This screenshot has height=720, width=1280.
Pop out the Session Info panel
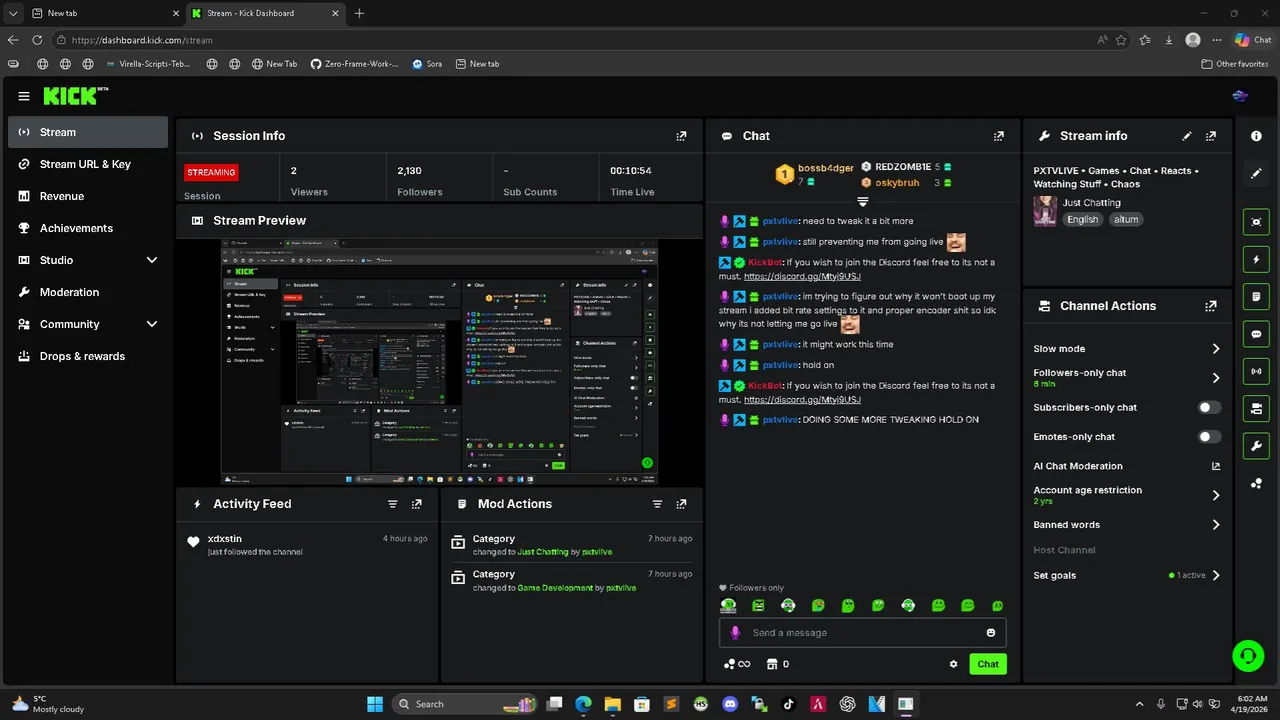(681, 136)
